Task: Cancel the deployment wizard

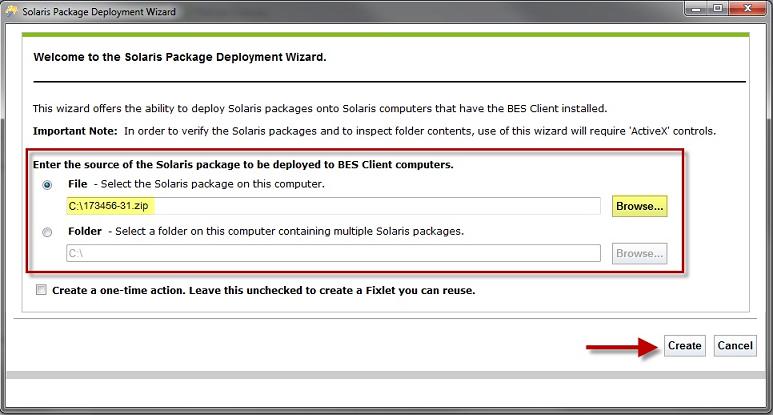Action: coord(735,346)
